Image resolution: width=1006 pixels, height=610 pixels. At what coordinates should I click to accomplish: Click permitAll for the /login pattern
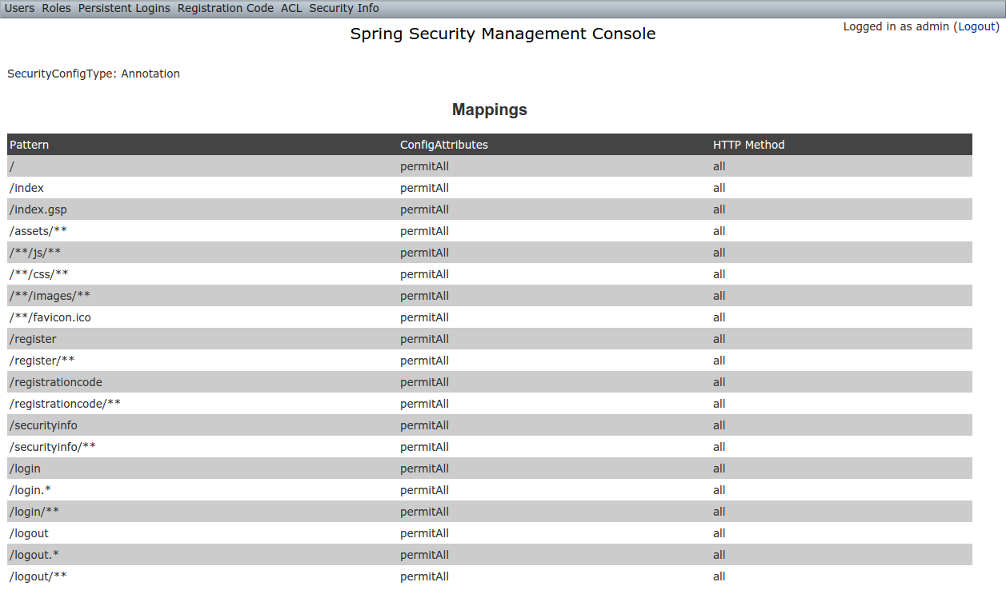click(424, 468)
